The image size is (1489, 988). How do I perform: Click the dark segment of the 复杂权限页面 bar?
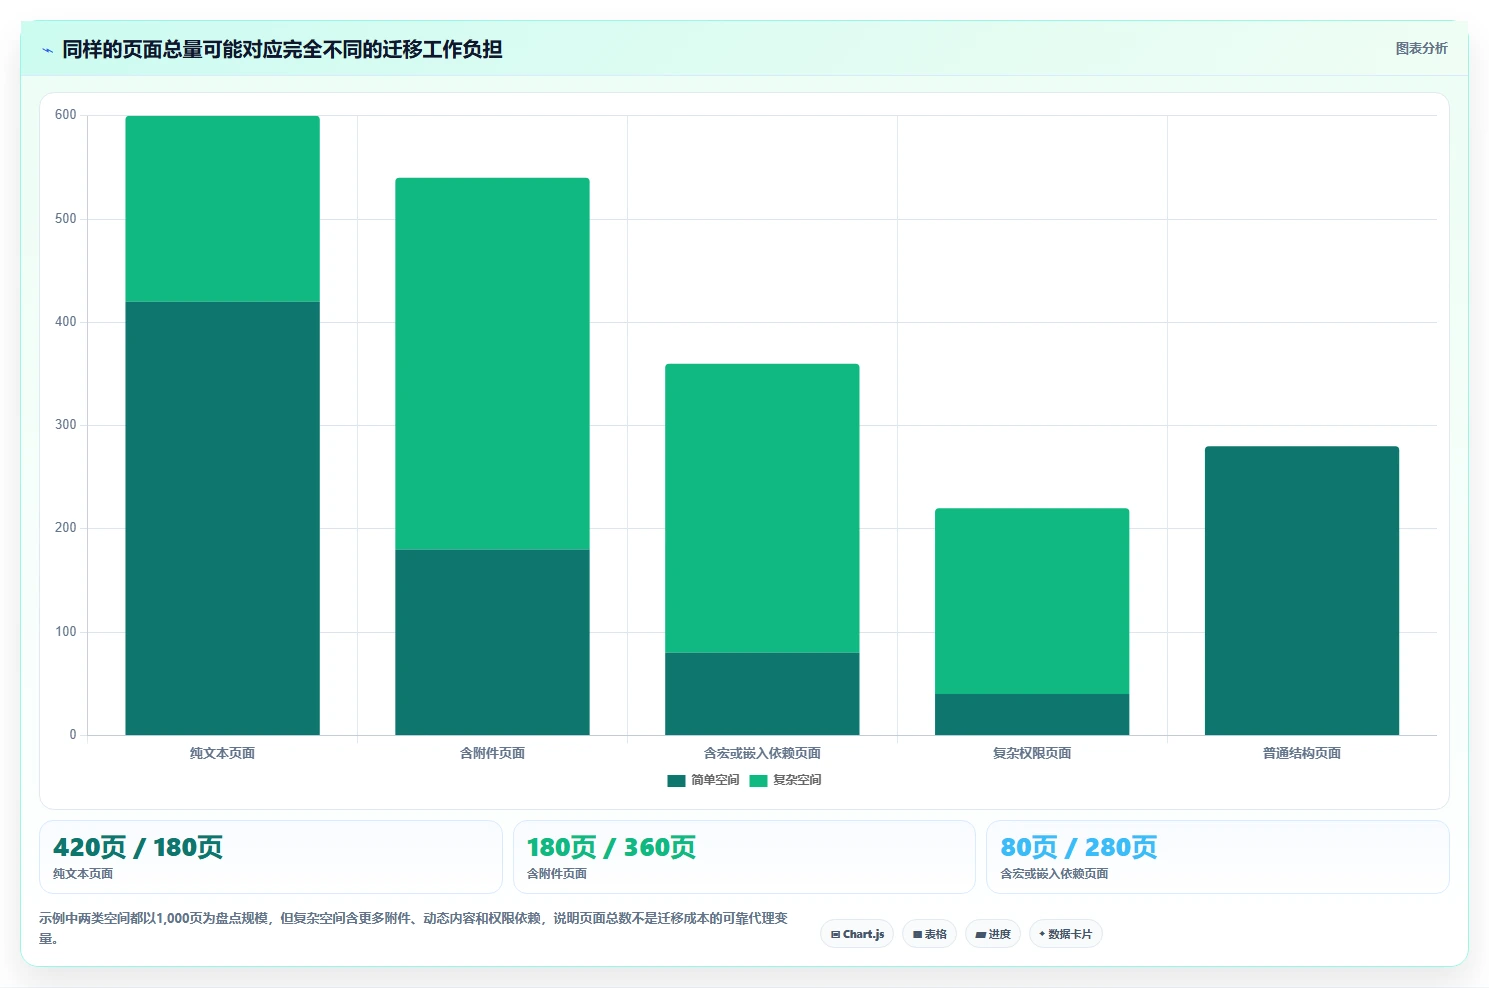pyautogui.click(x=1032, y=714)
